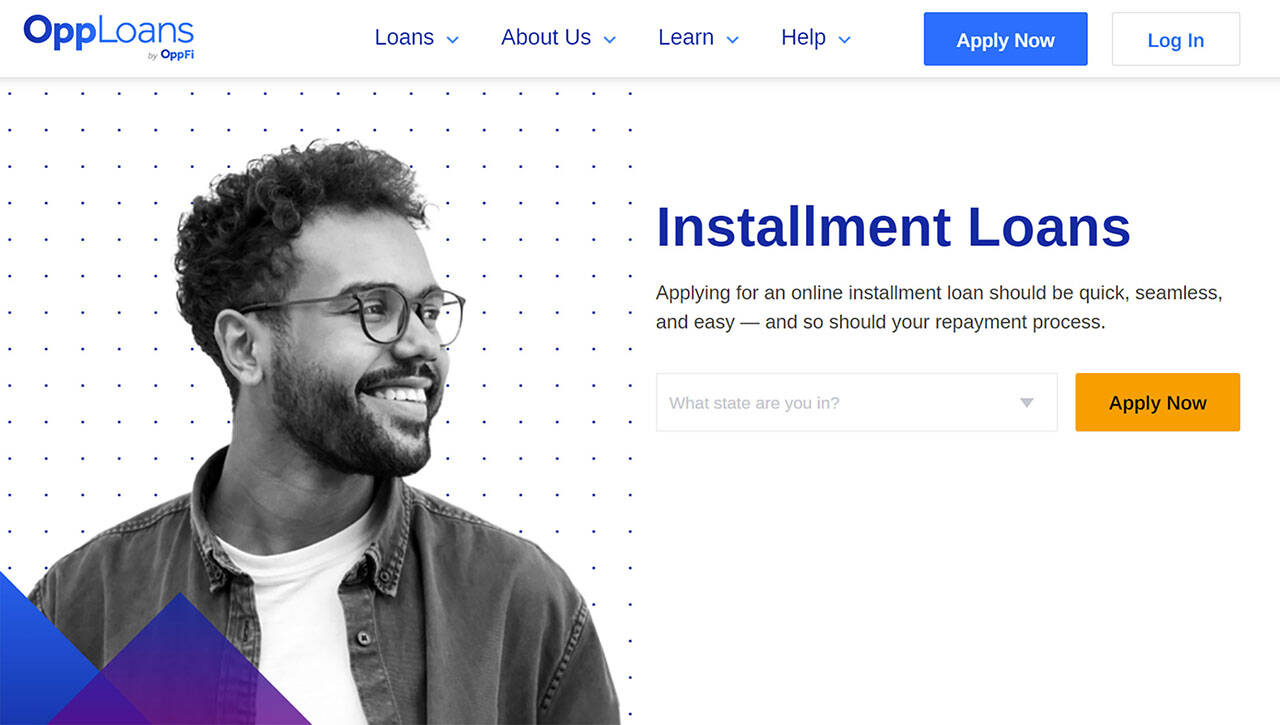Click the smiling man hero photo
Screen dimensions: 1280x725
click(x=330, y=430)
